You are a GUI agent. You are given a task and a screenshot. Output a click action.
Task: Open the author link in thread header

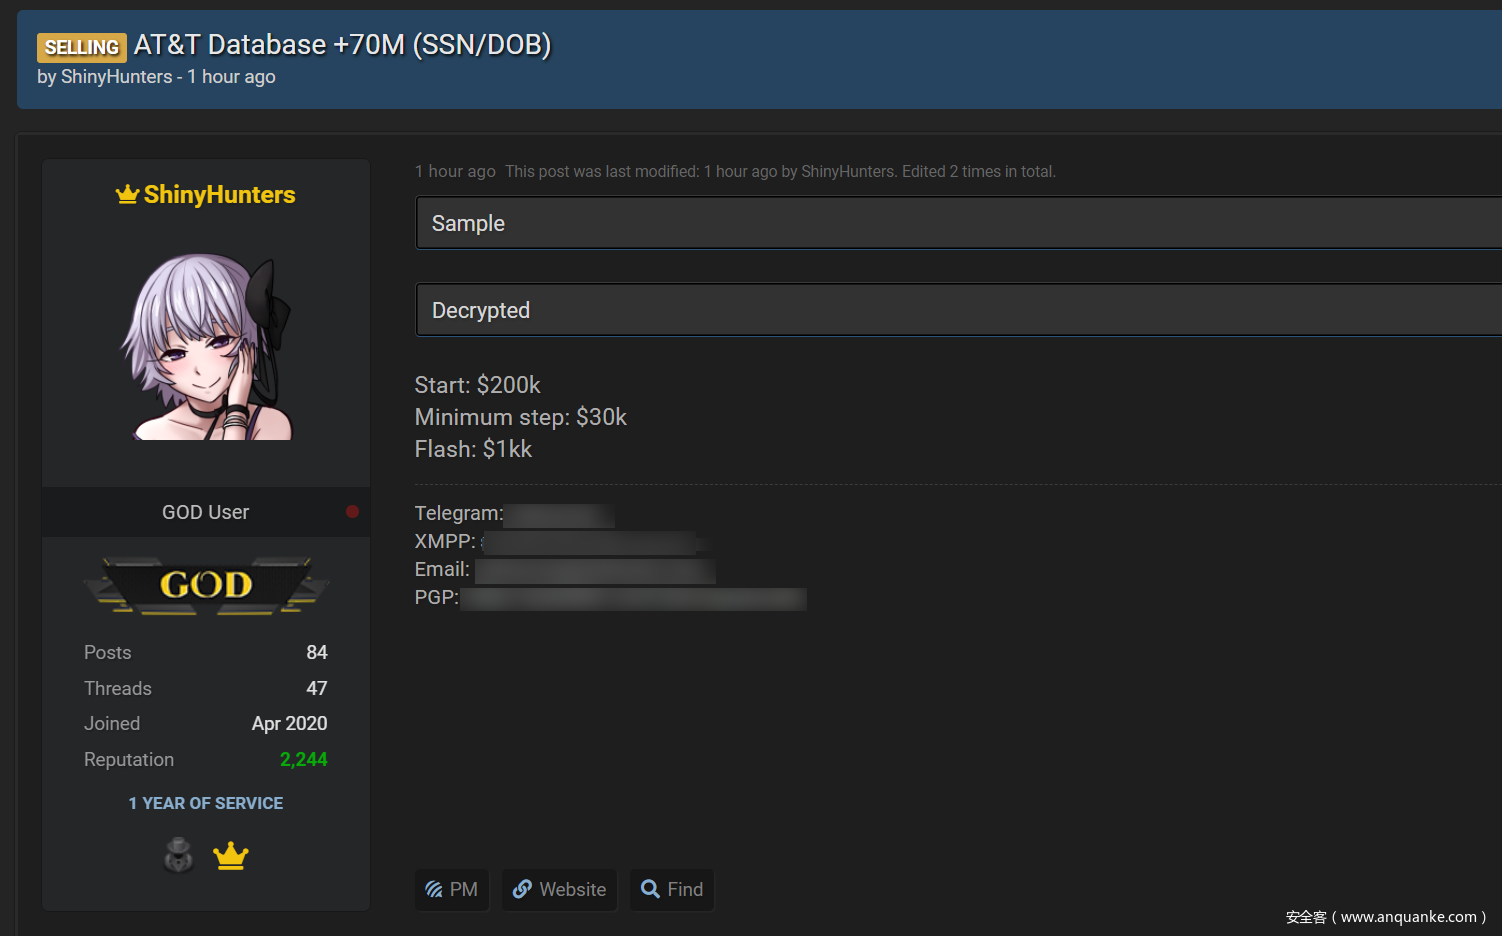(116, 77)
